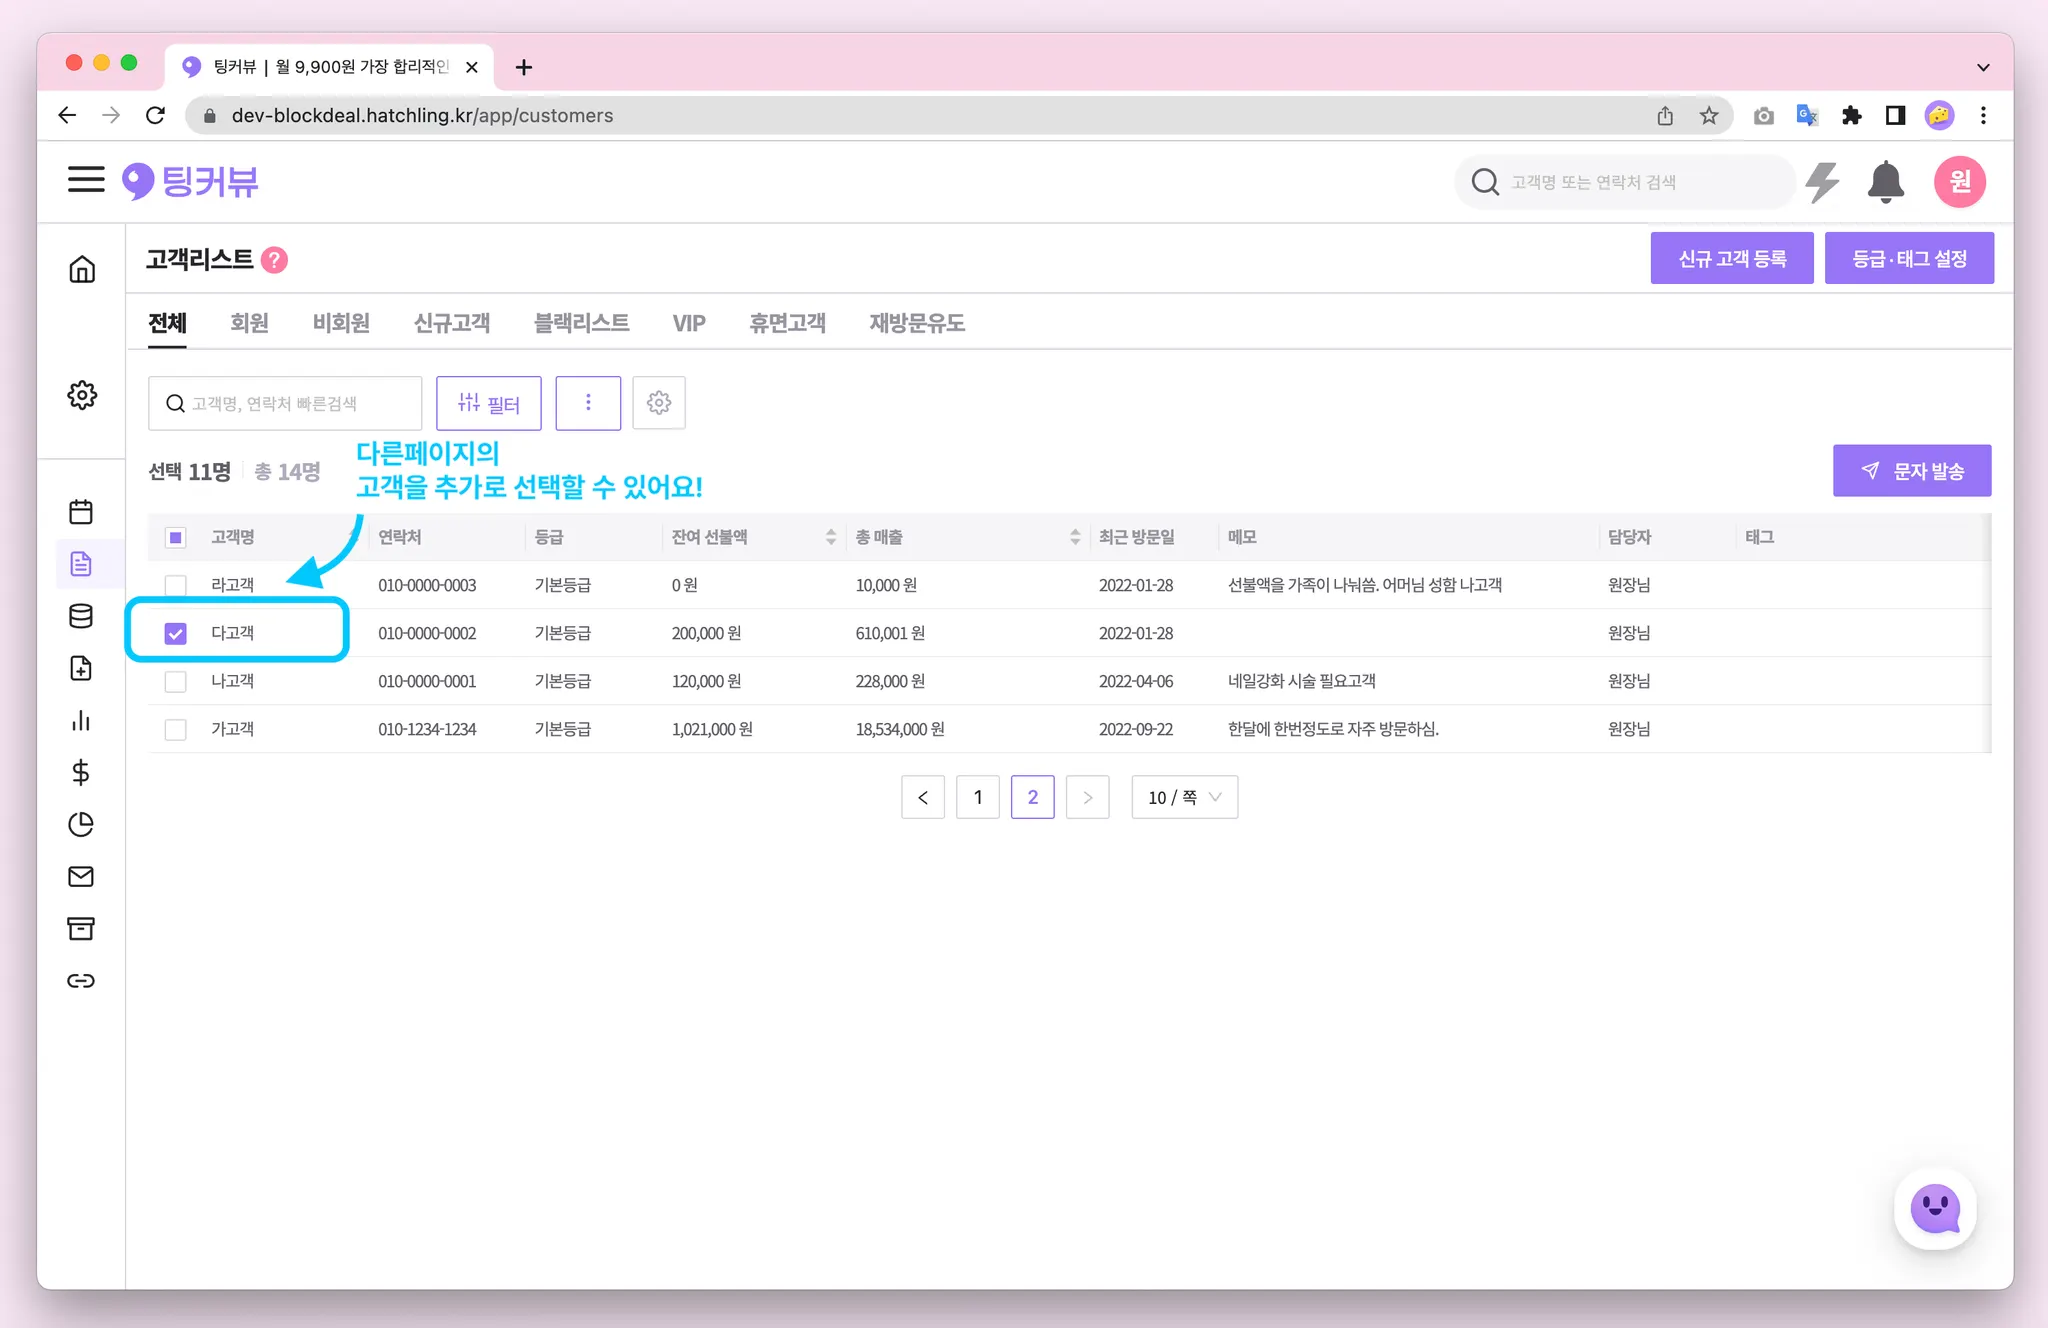This screenshot has height=1328, width=2048.
Task: Click the question mark next to 고객리스트
Action: tap(274, 260)
